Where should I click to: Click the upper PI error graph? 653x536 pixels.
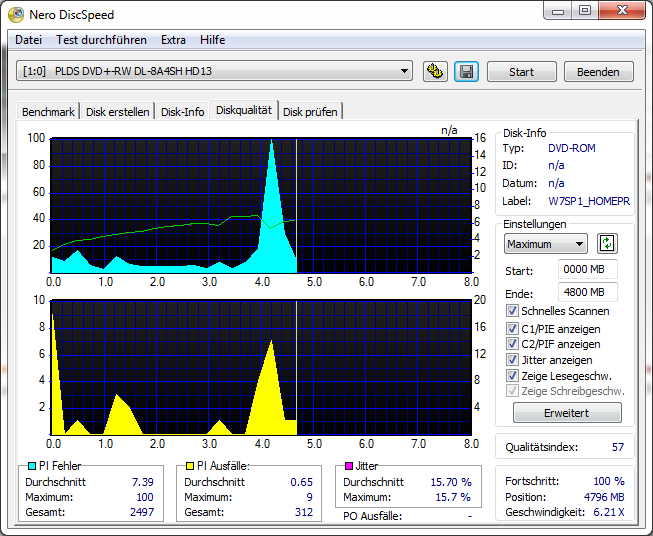coord(261,205)
